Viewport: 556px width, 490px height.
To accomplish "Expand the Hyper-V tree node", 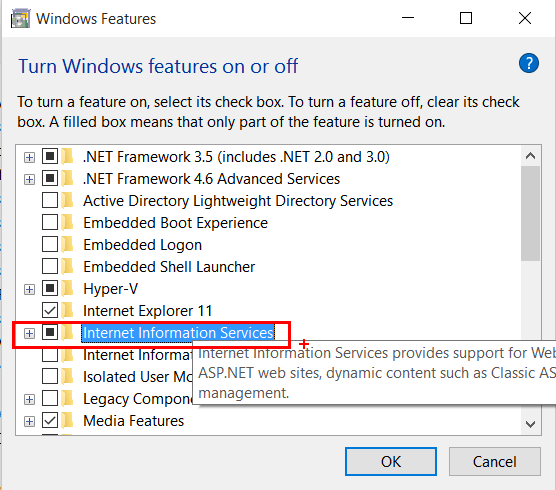I will (x=29, y=290).
